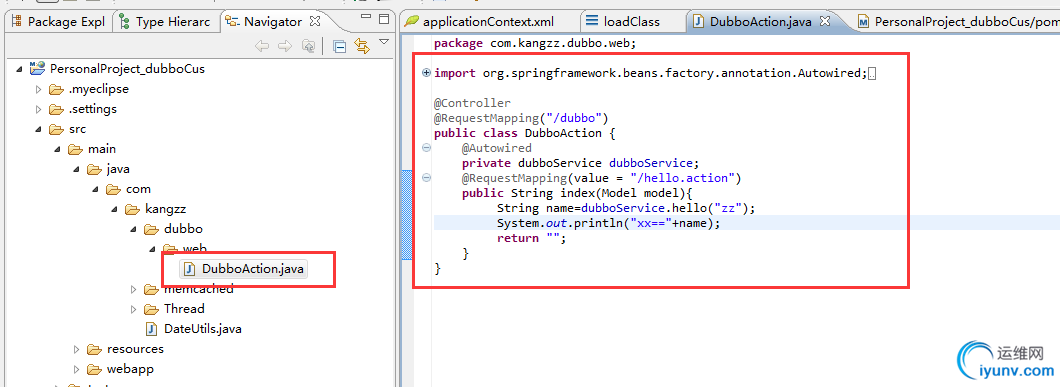Expand the .myeclipse folder
The width and height of the screenshot is (1060, 387).
click(x=39, y=89)
